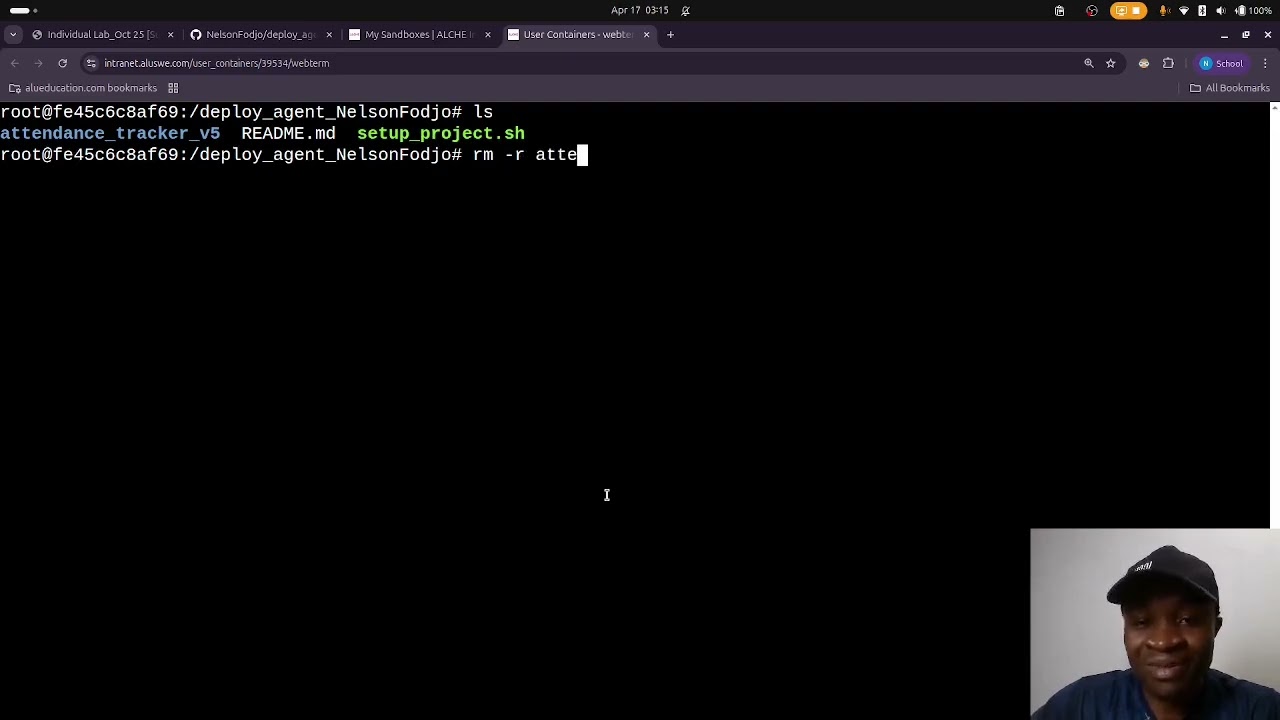The image size is (1280, 720).
Task: Stop screen sharing via orange indicator
Action: [1127, 10]
